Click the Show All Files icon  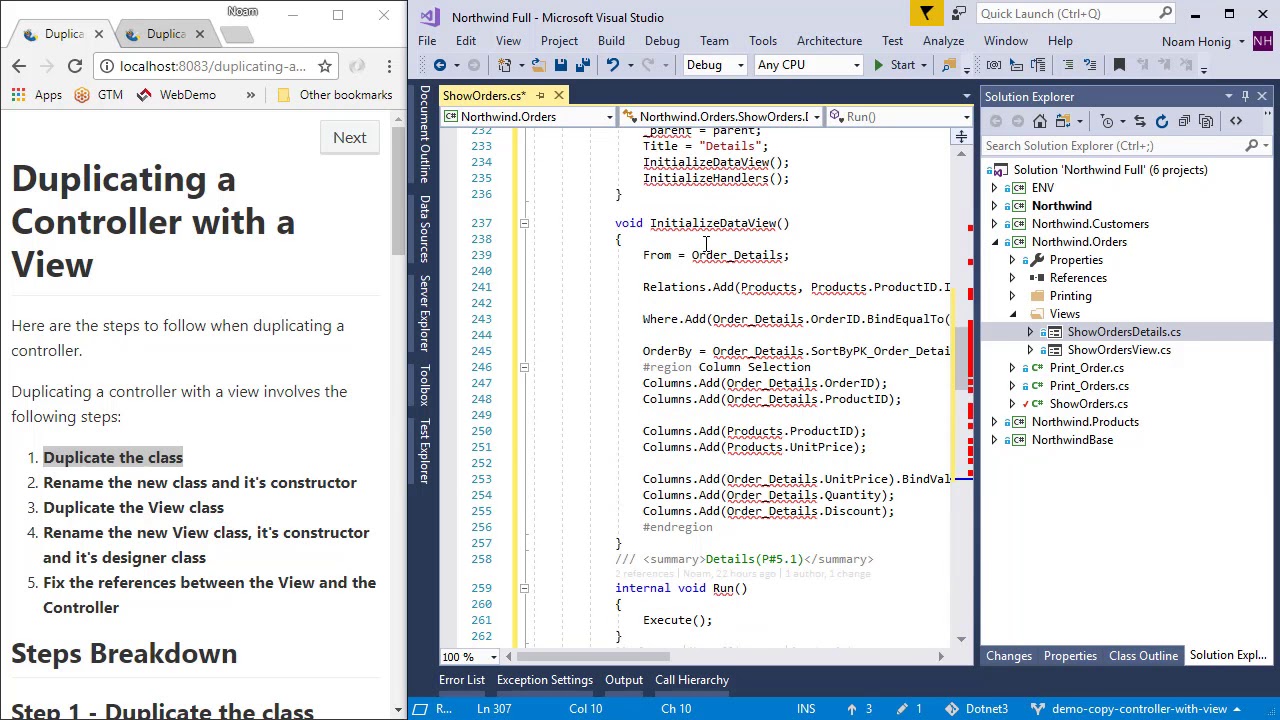click(x=1206, y=121)
